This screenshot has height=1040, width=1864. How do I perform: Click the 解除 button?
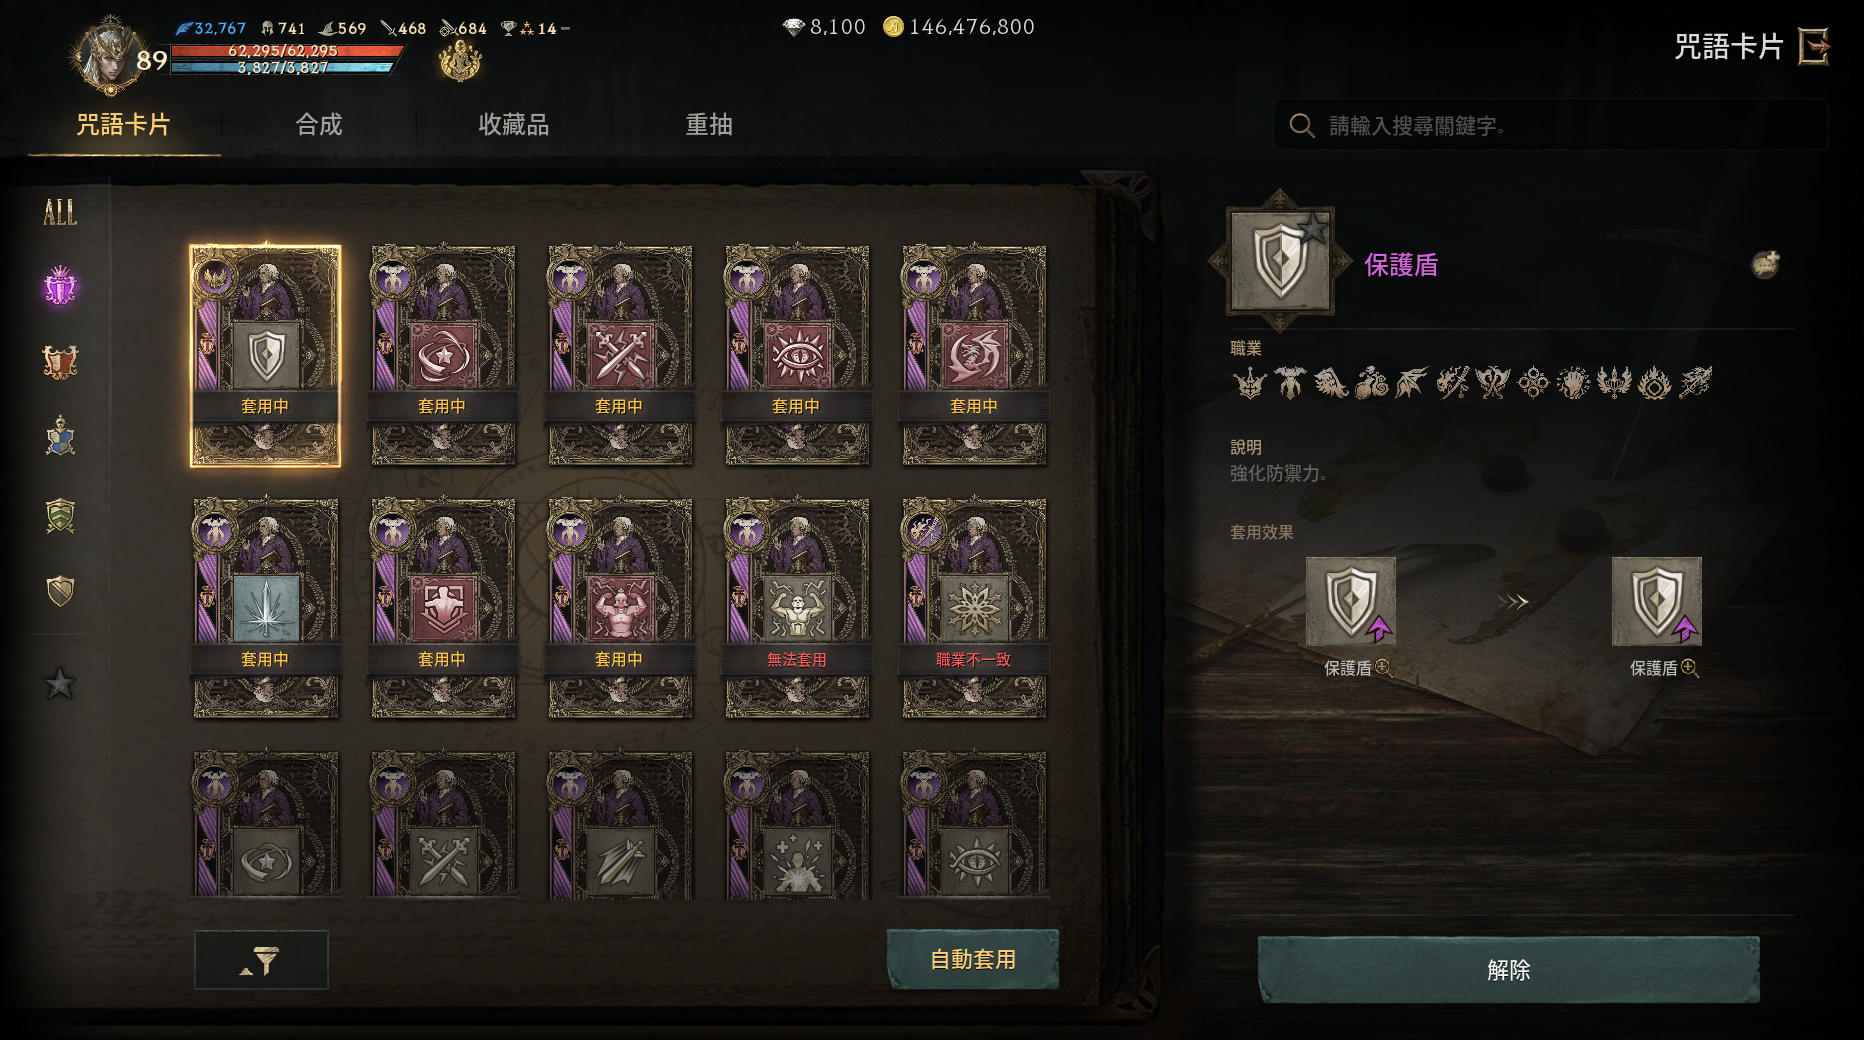pyautogui.click(x=1508, y=969)
